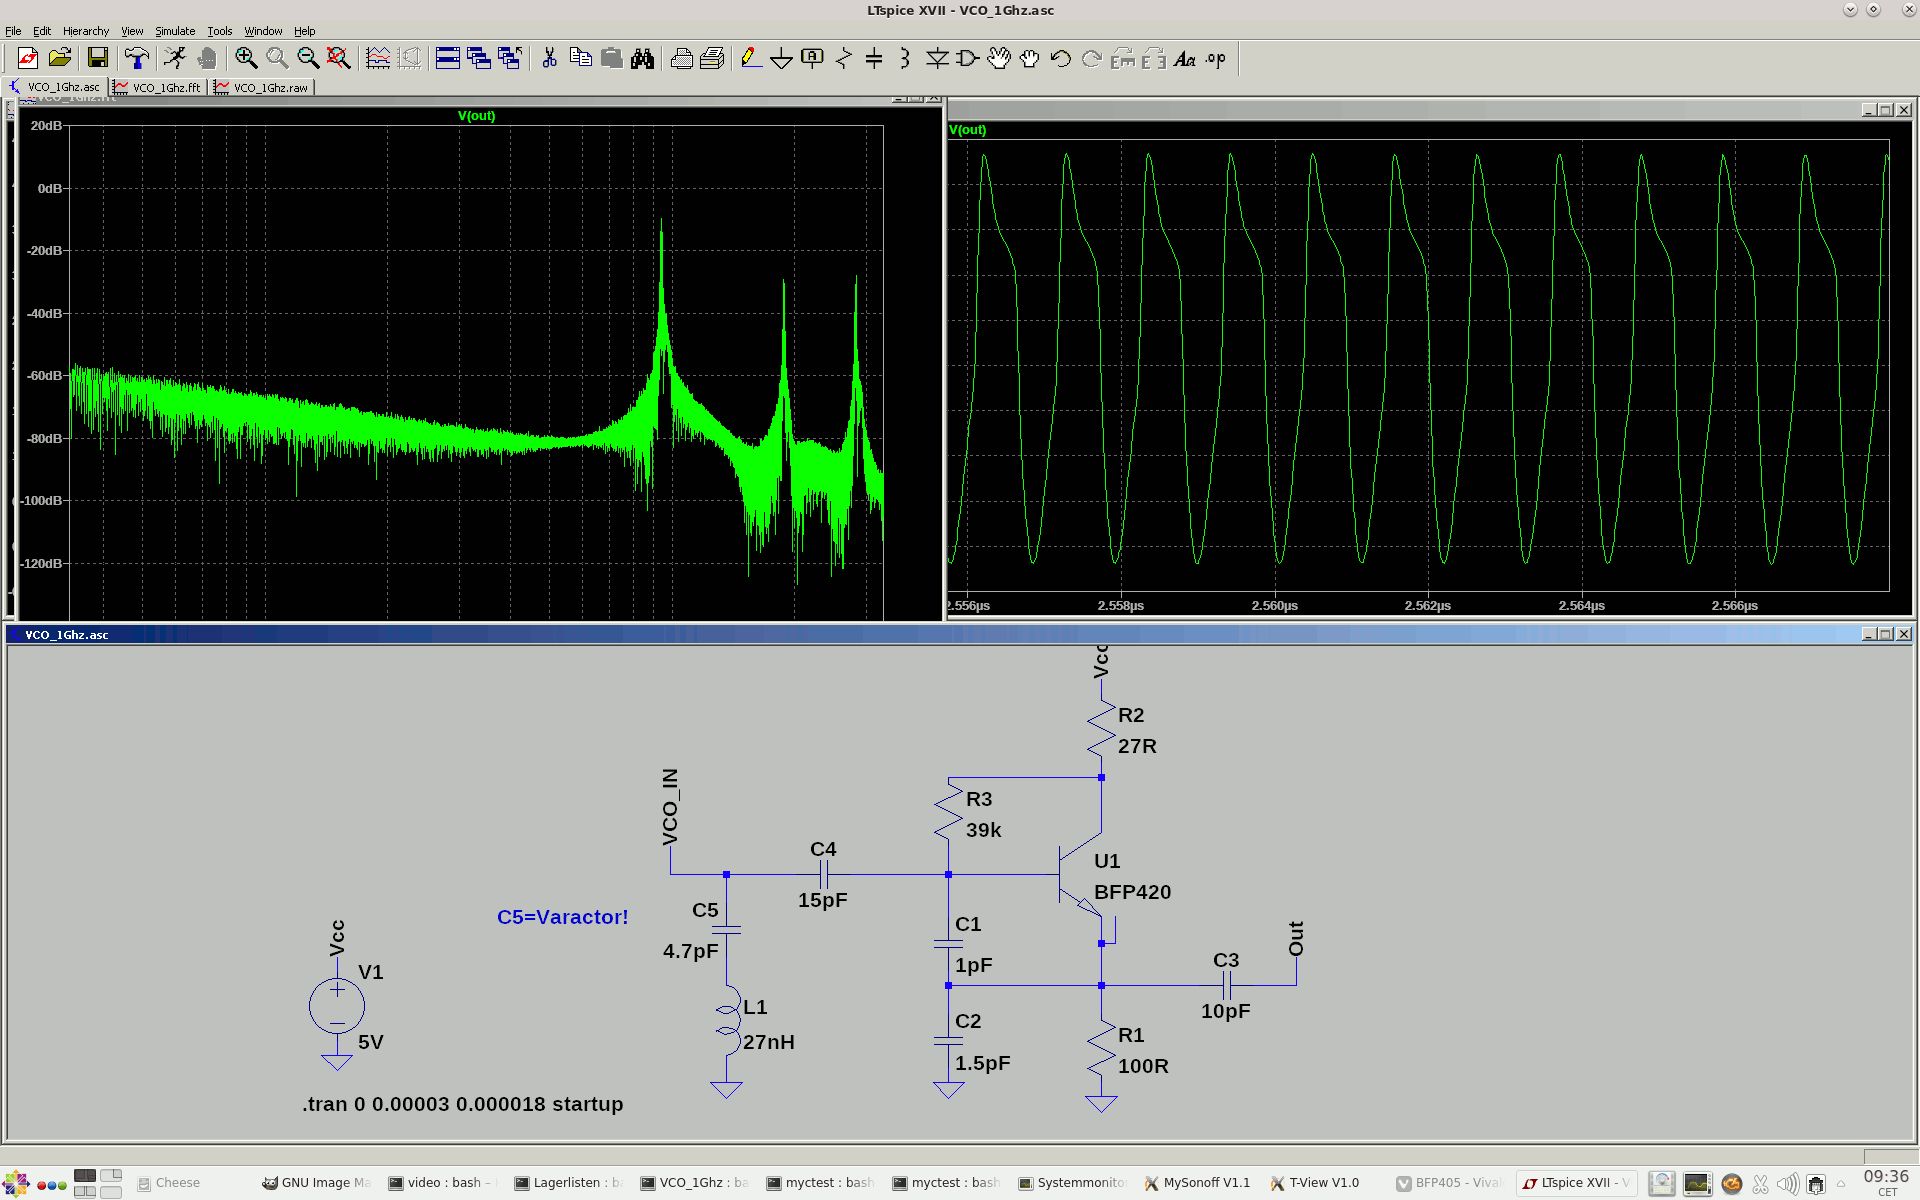
Task: Select the Place Ground symbol tool
Action: [x=781, y=58]
